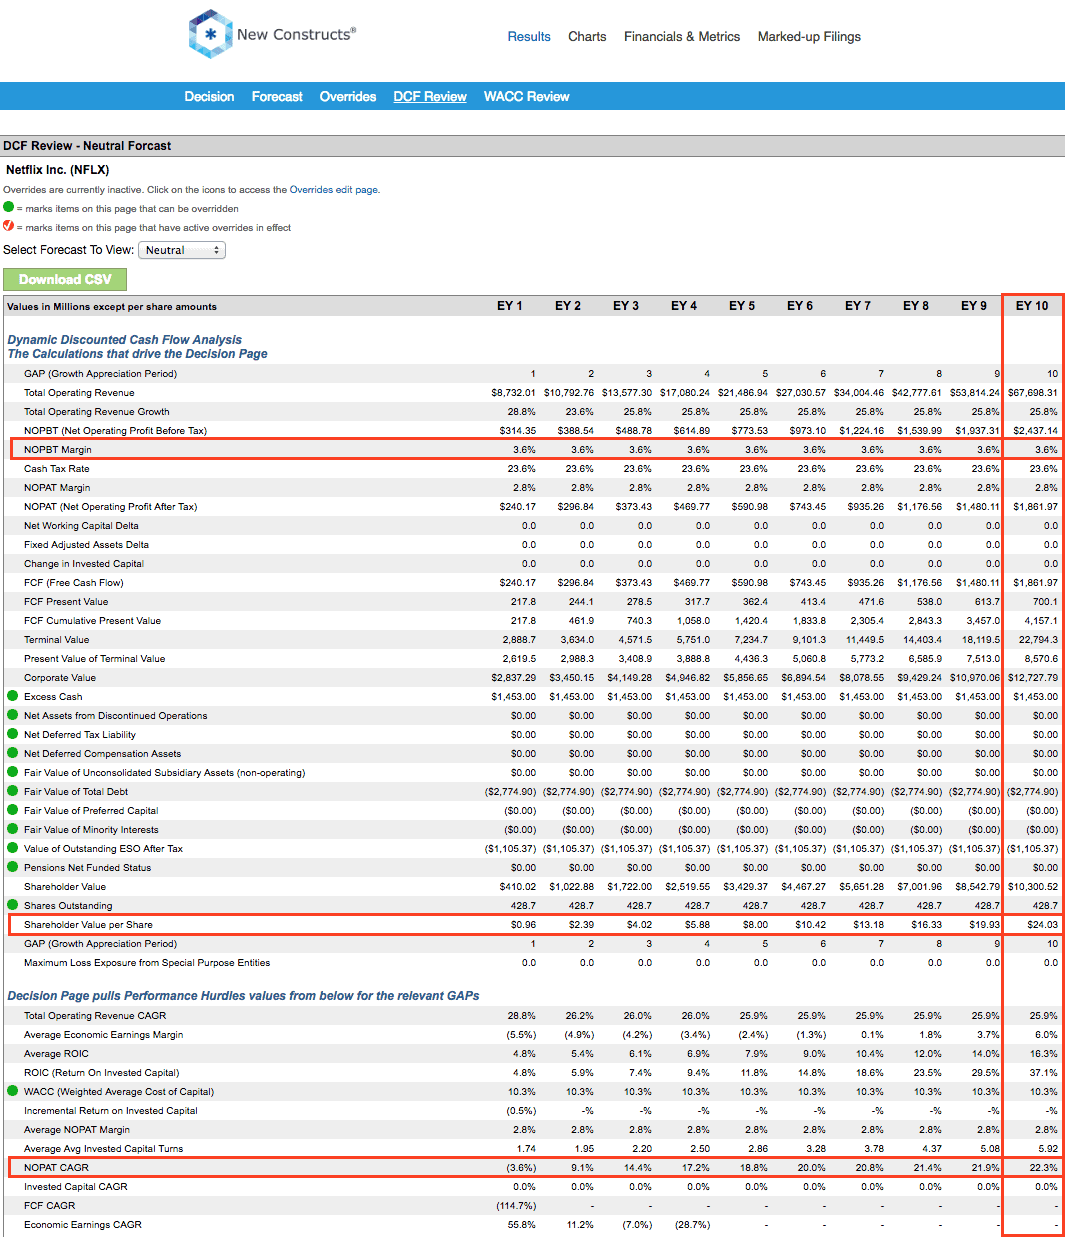Click the Download CSV button
The width and height of the screenshot is (1065, 1237).
[65, 280]
